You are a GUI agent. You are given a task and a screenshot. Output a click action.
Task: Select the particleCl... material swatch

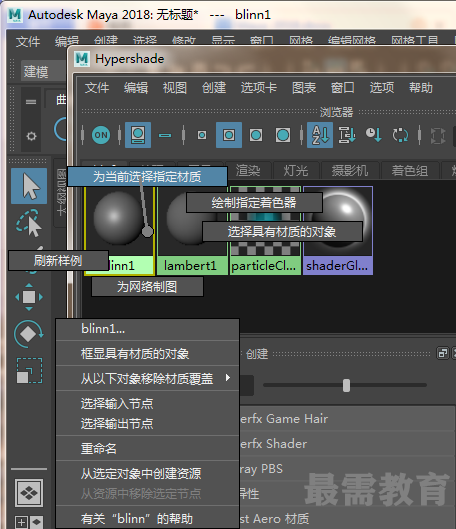[265, 230]
